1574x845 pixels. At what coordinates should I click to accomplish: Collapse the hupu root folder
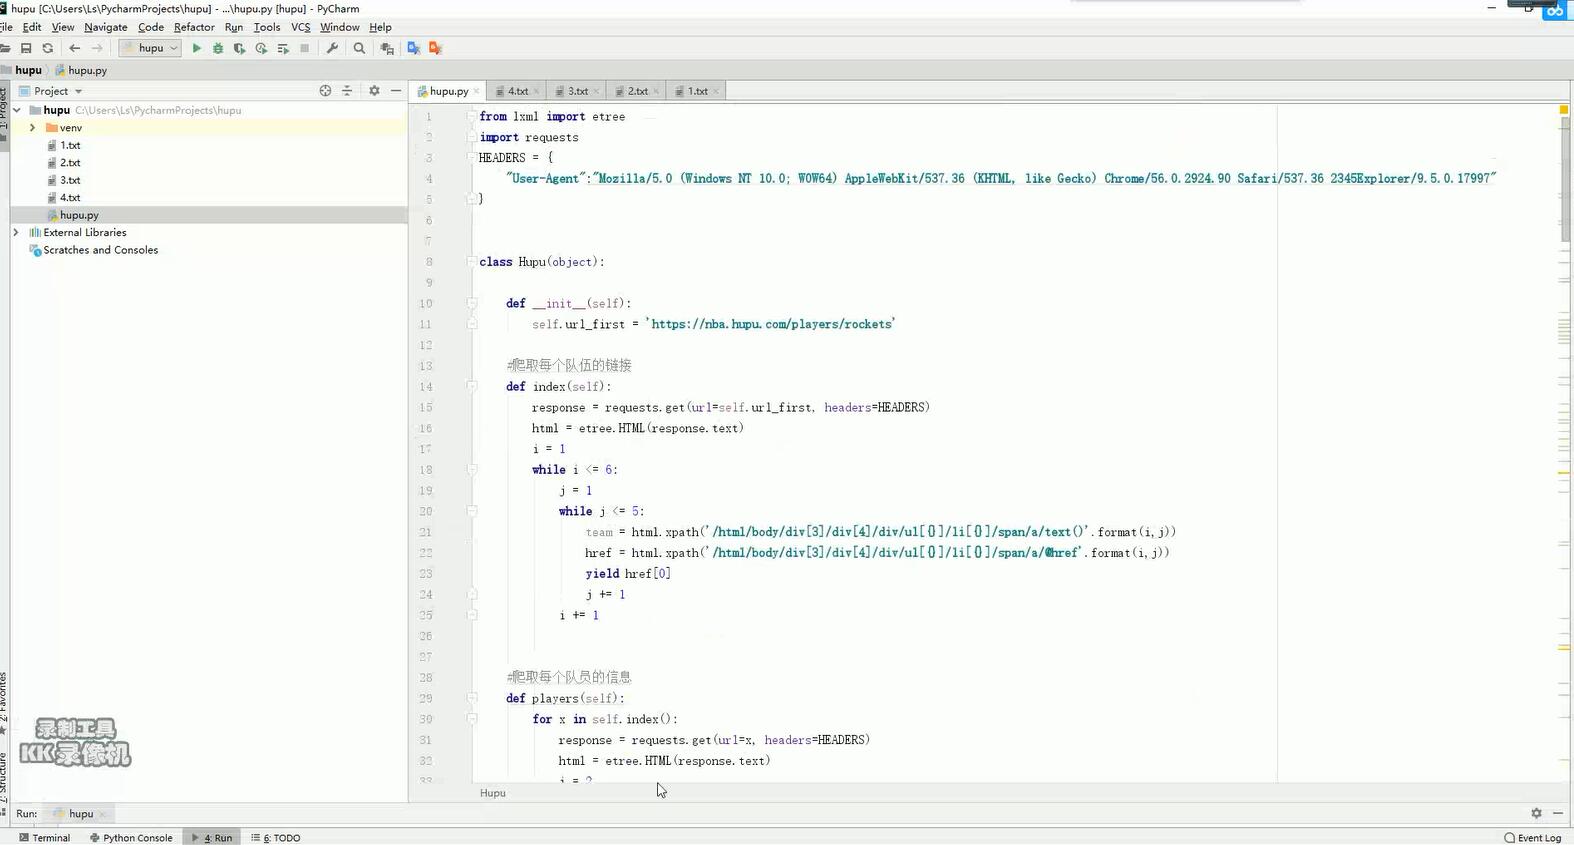(17, 110)
